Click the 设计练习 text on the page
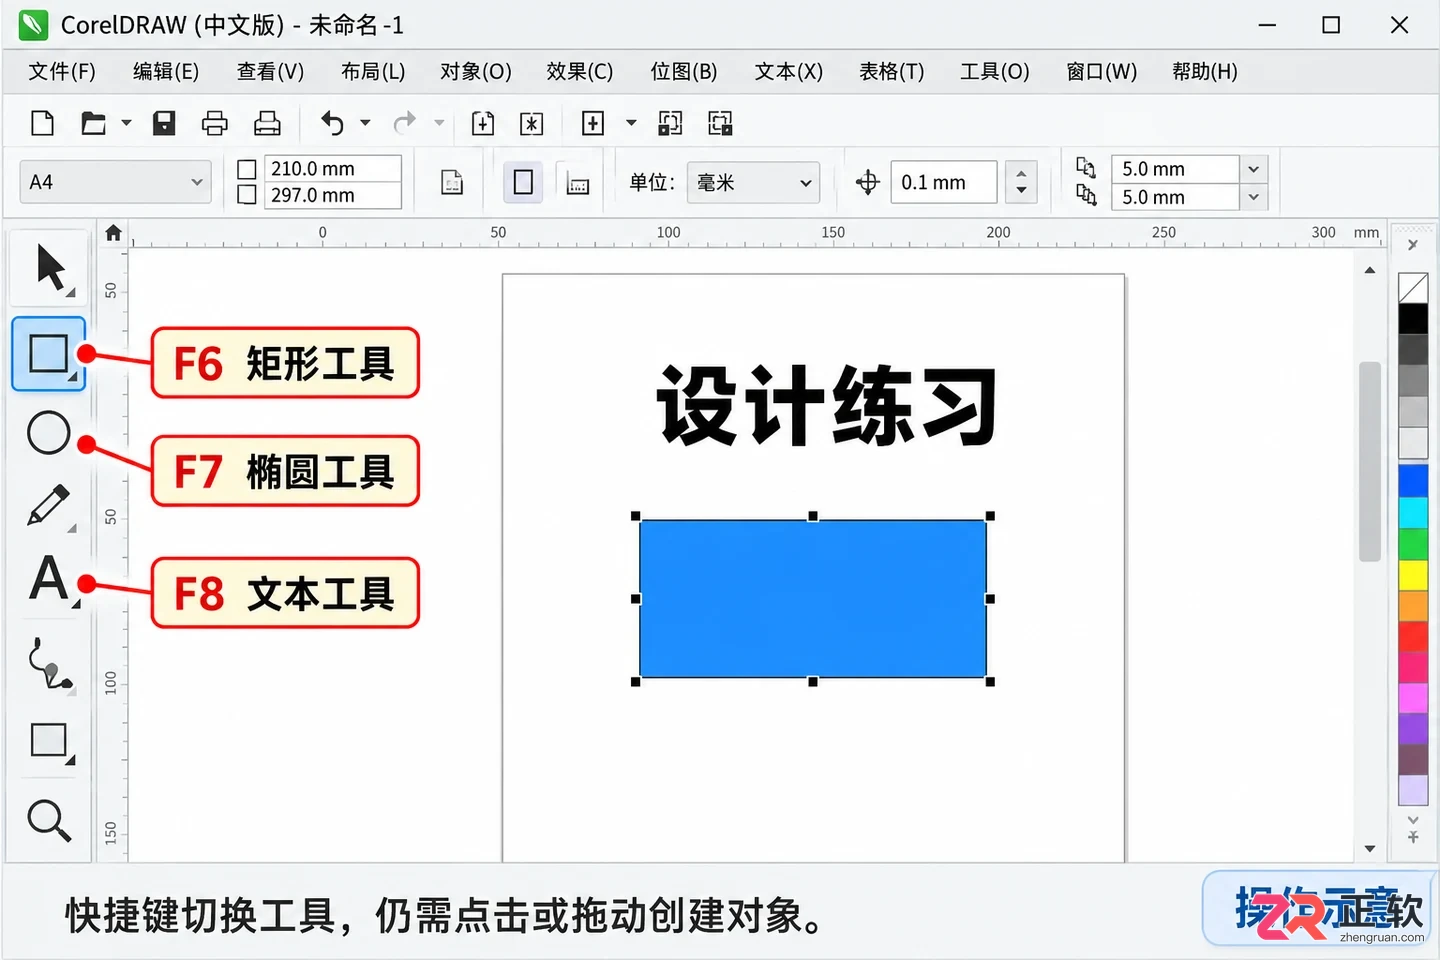The image size is (1440, 960). (827, 405)
